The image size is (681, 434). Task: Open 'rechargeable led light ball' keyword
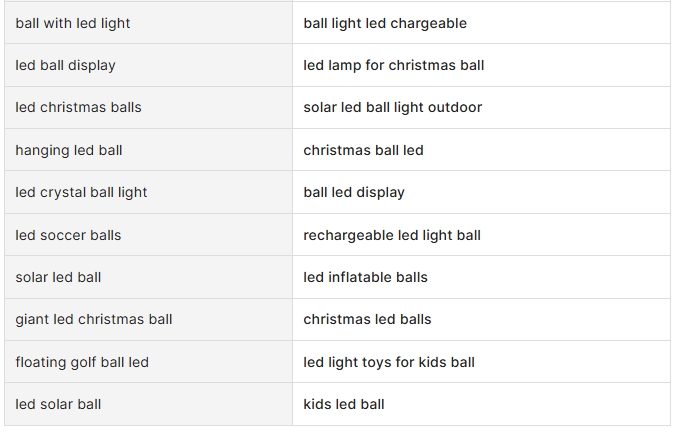(392, 235)
